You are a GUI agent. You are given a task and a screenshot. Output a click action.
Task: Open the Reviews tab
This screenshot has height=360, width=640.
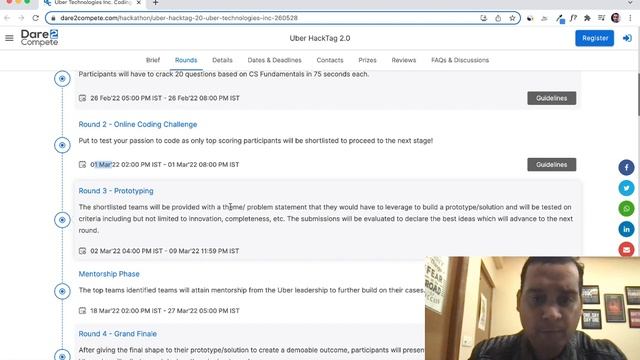point(404,60)
